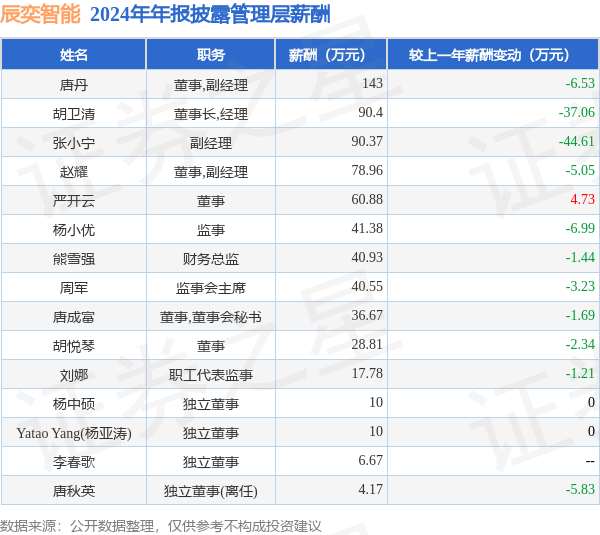Screen dimensions: 600x535
Task: Click the change value -6.99
Action: point(580,228)
